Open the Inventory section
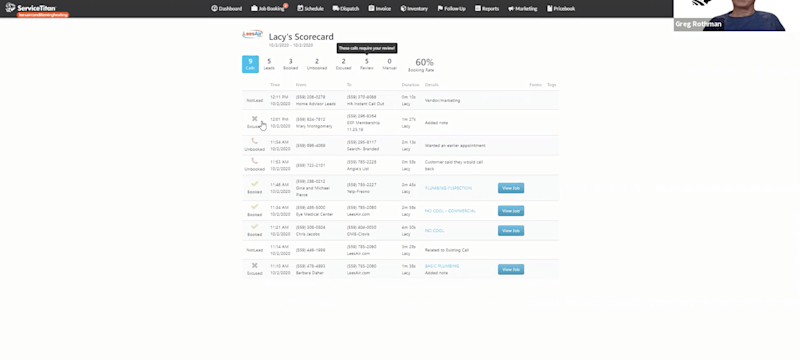The image size is (800, 360). pyautogui.click(x=414, y=9)
